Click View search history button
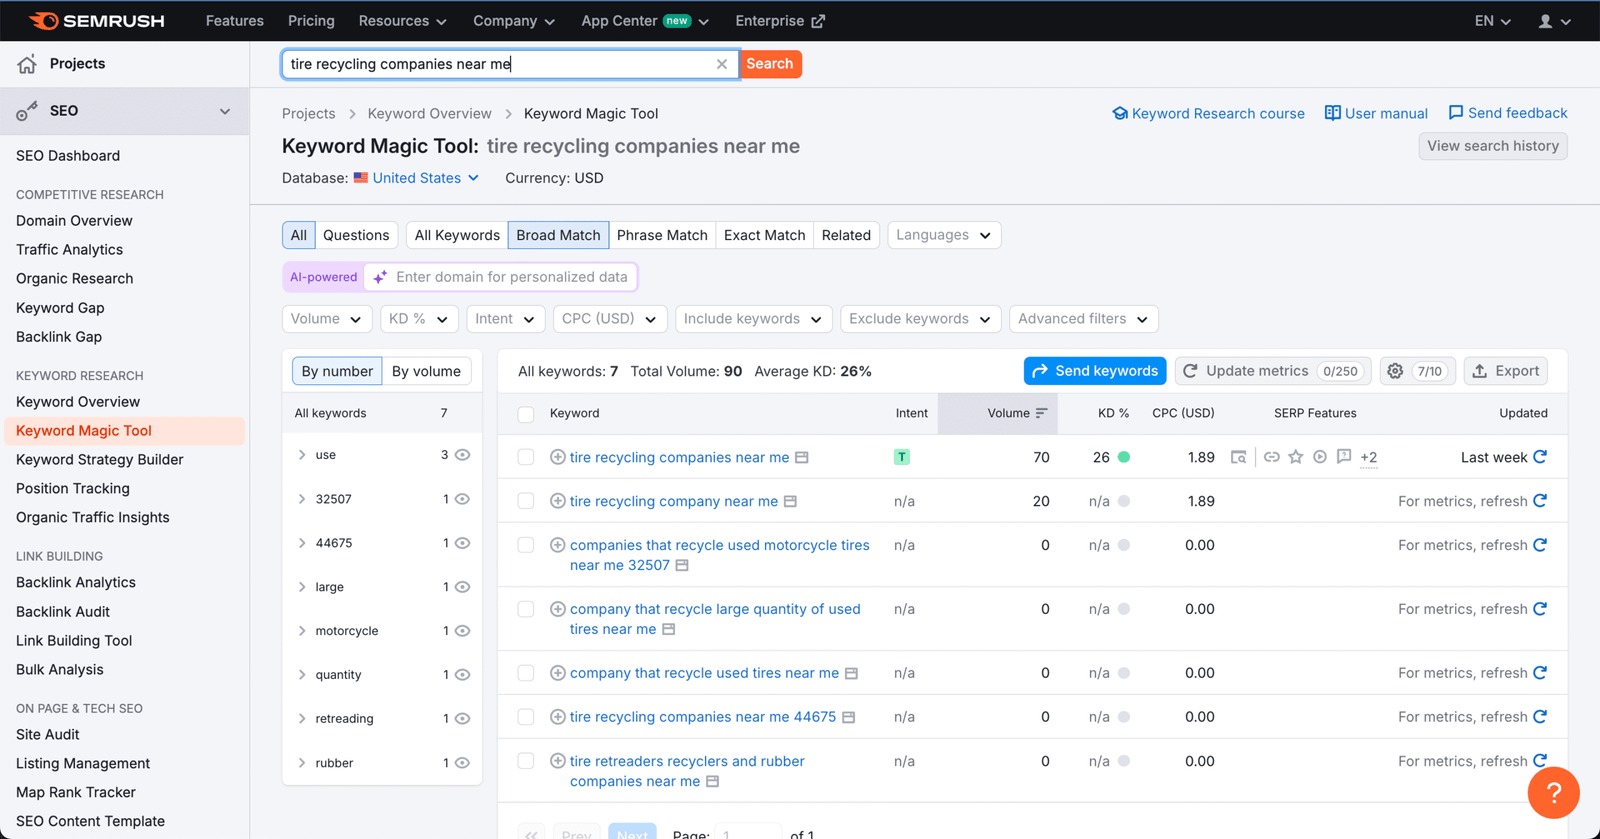 point(1493,146)
